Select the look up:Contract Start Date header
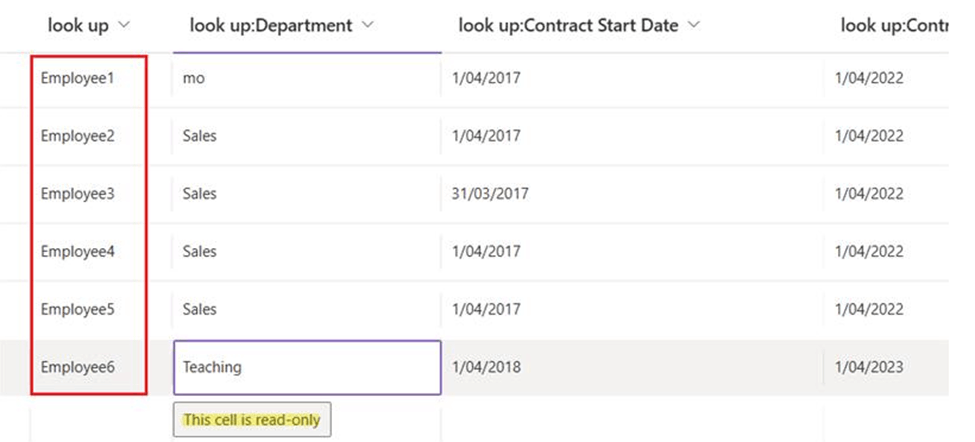 [570, 24]
